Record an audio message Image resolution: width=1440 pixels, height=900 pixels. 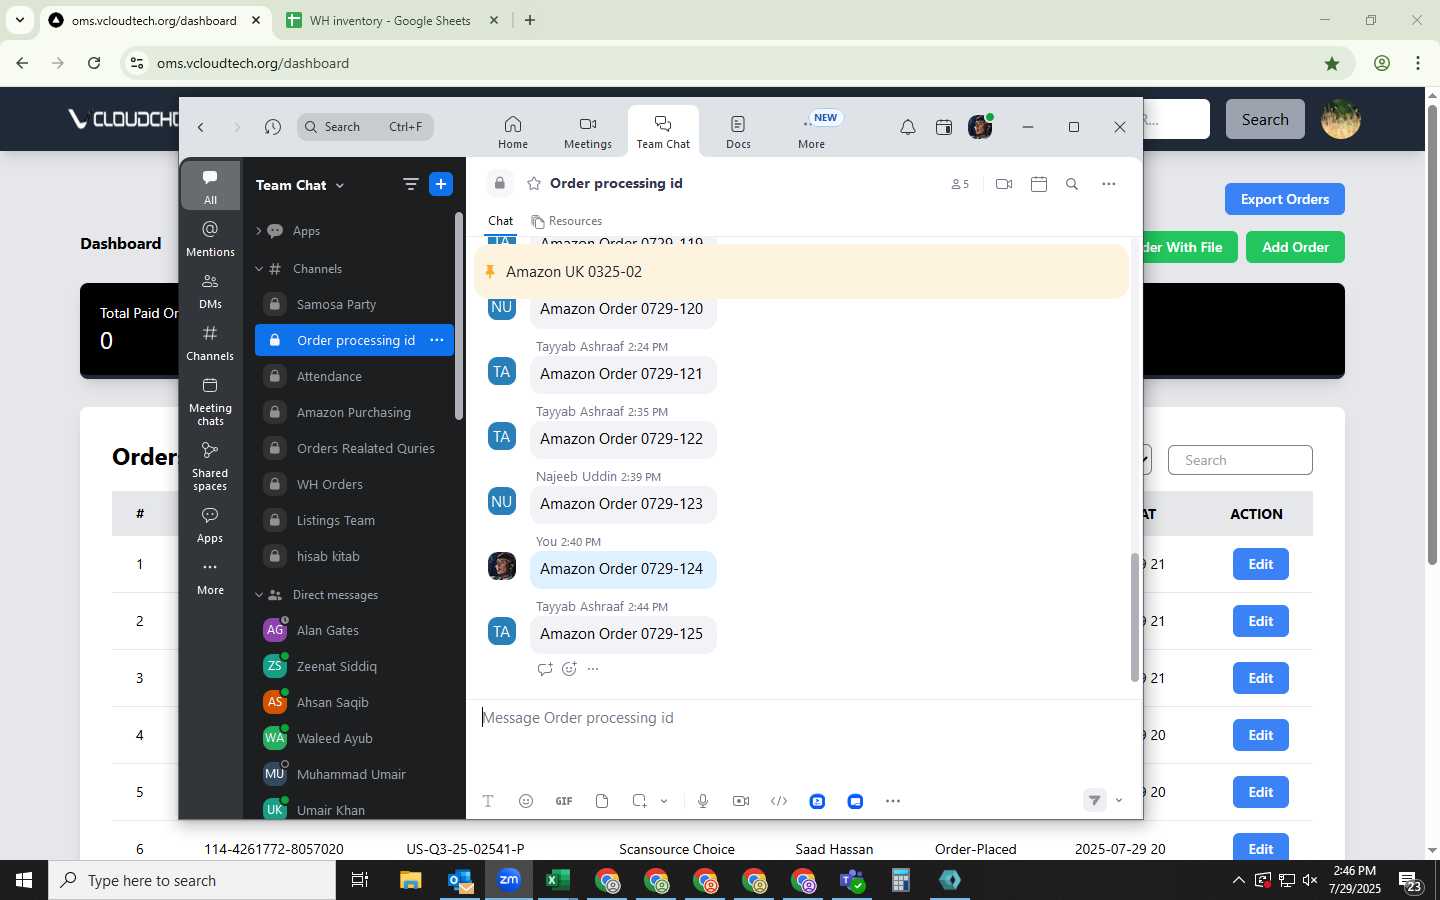pyautogui.click(x=703, y=801)
